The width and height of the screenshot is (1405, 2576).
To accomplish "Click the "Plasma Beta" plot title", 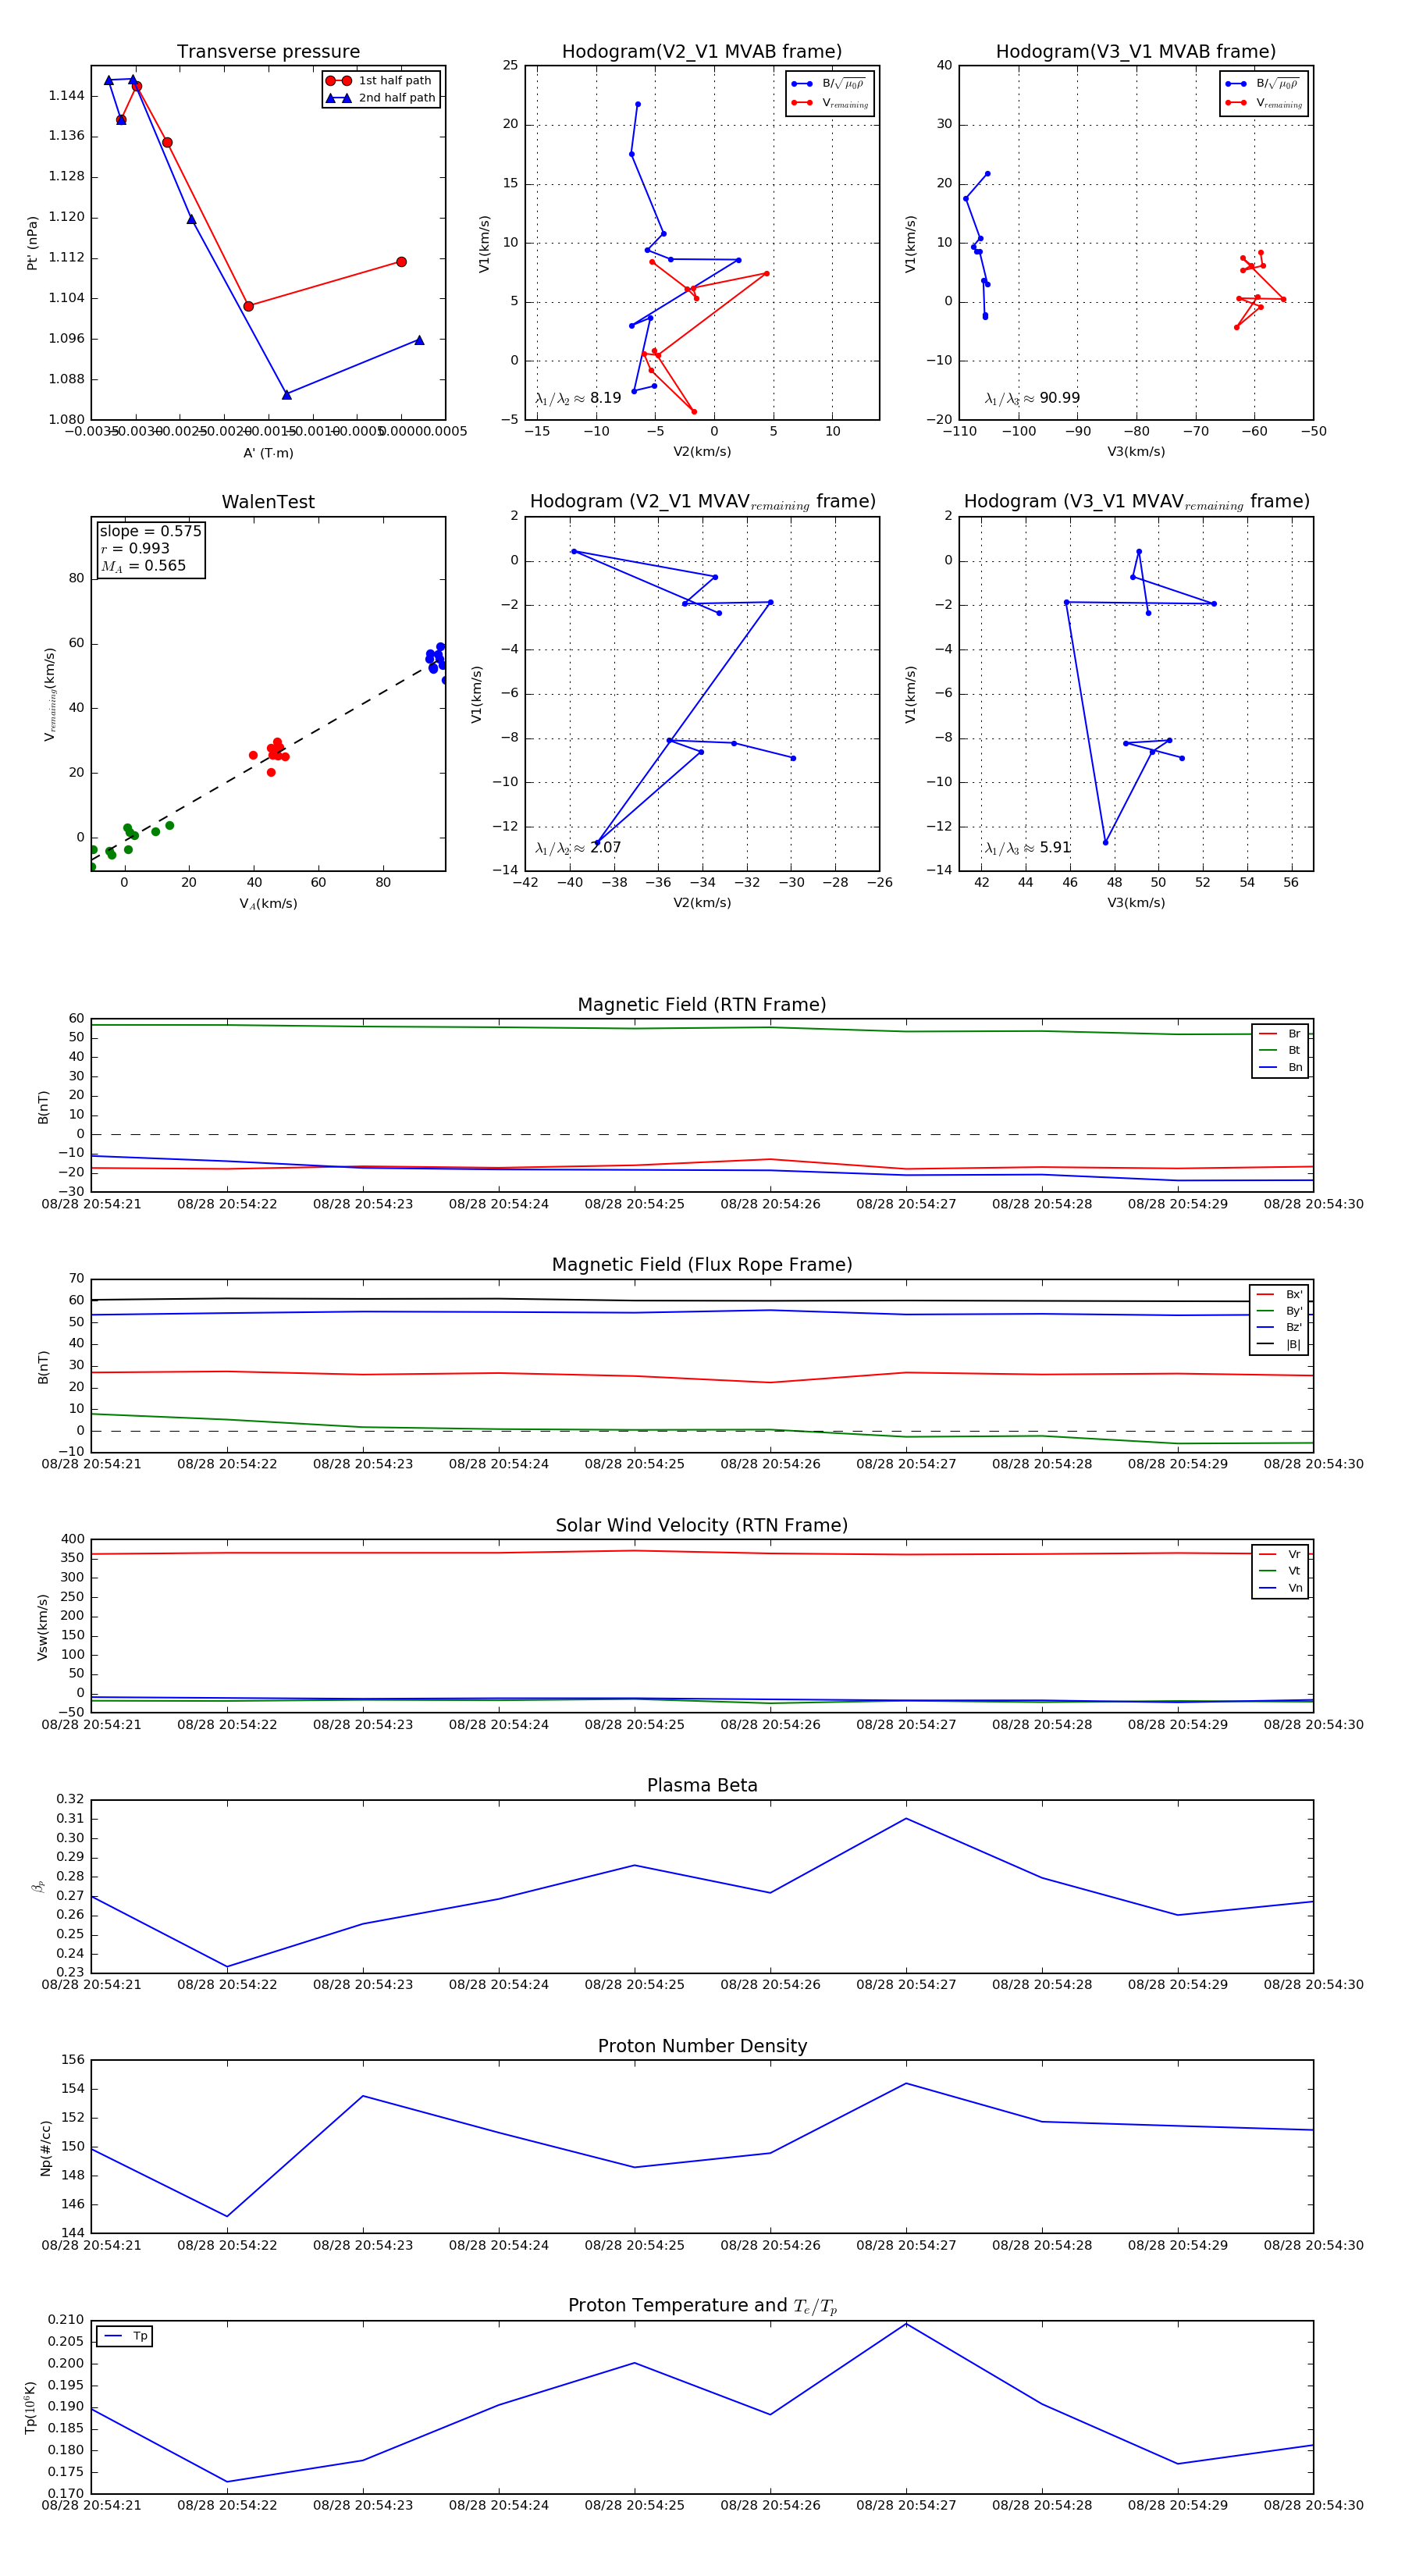I will tap(702, 1785).
